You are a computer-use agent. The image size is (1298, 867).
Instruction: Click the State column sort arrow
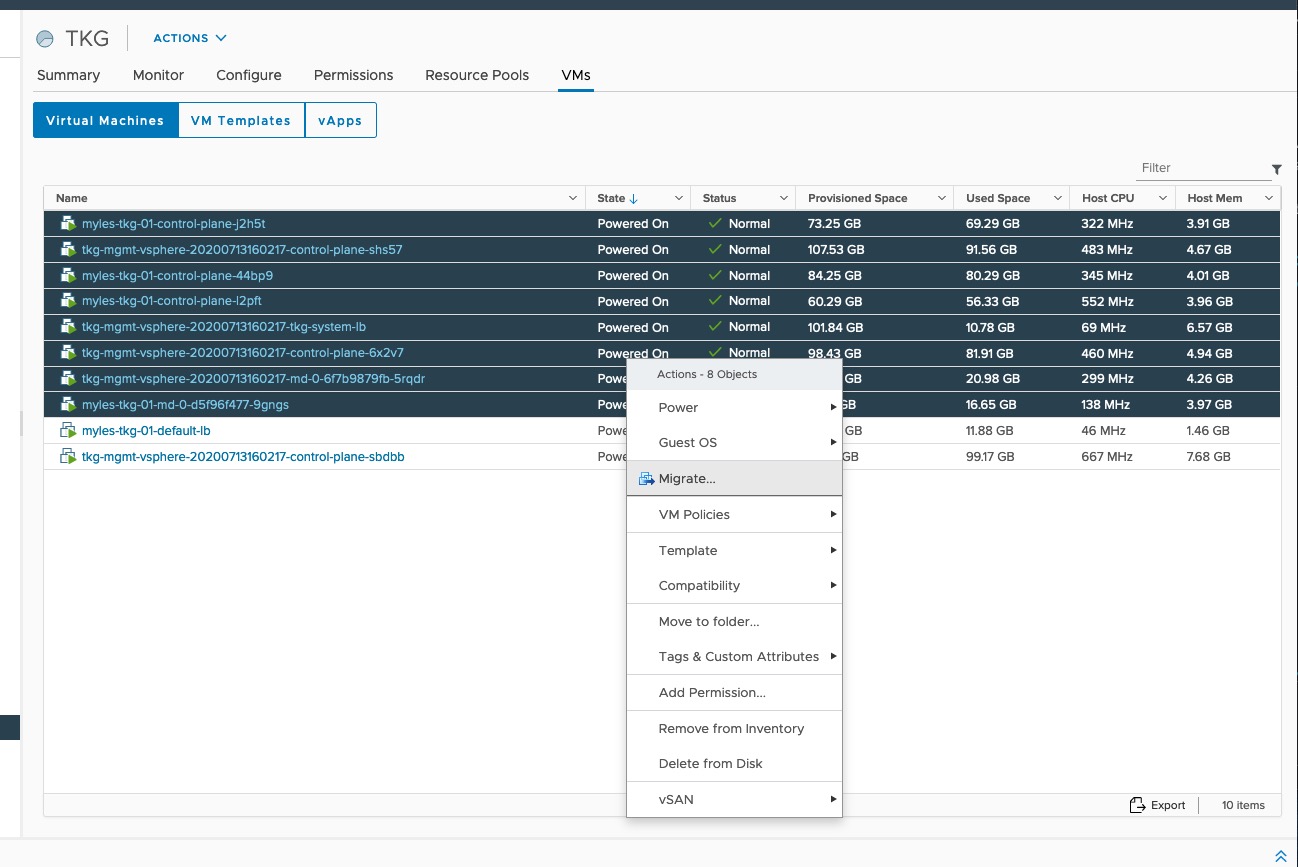pyautogui.click(x=634, y=198)
